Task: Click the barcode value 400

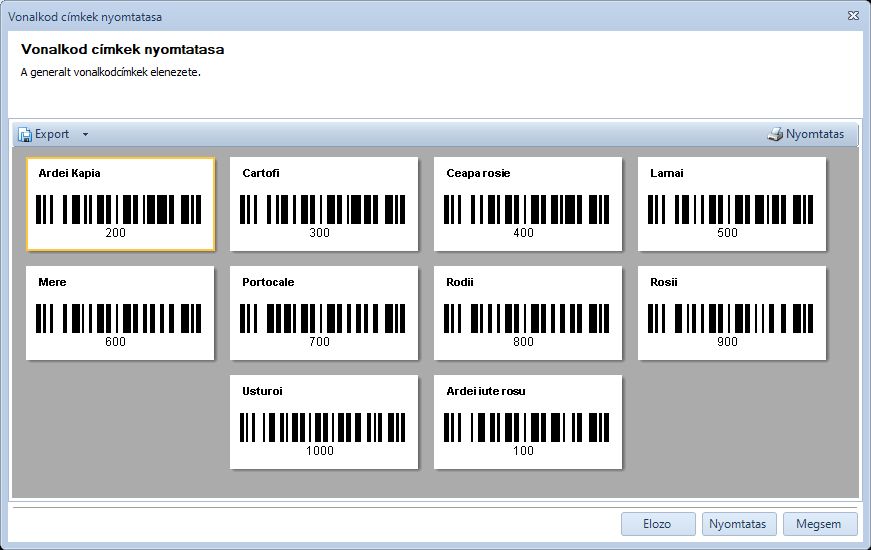Action: [x=523, y=233]
